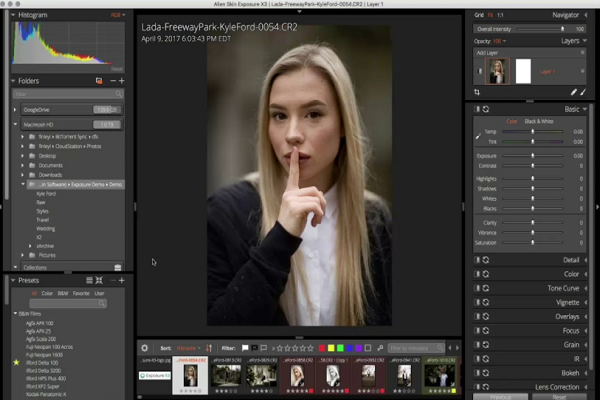Set navigator view to 1:1
Screen dimensions: 600x400
click(500, 15)
